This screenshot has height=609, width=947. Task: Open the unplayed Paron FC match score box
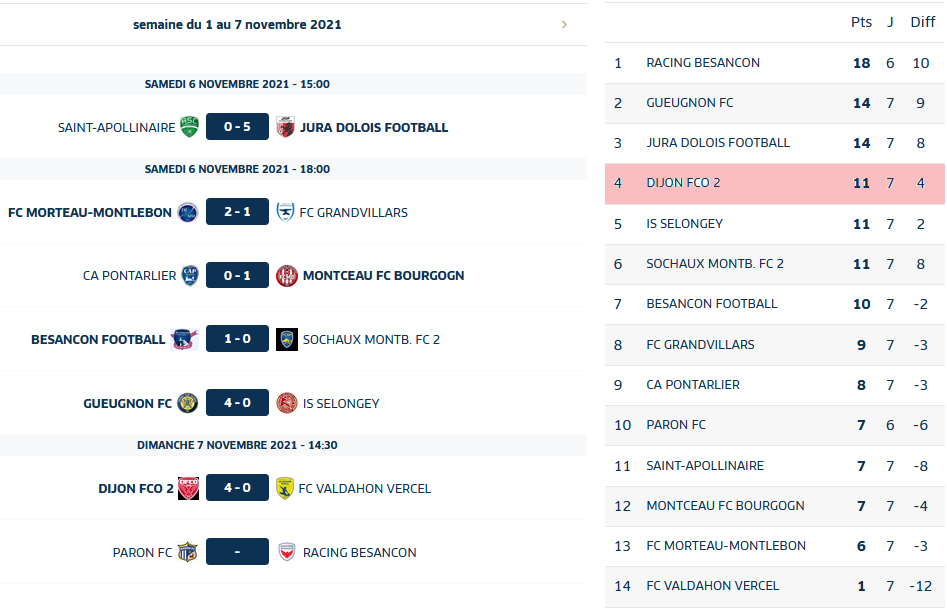237,552
